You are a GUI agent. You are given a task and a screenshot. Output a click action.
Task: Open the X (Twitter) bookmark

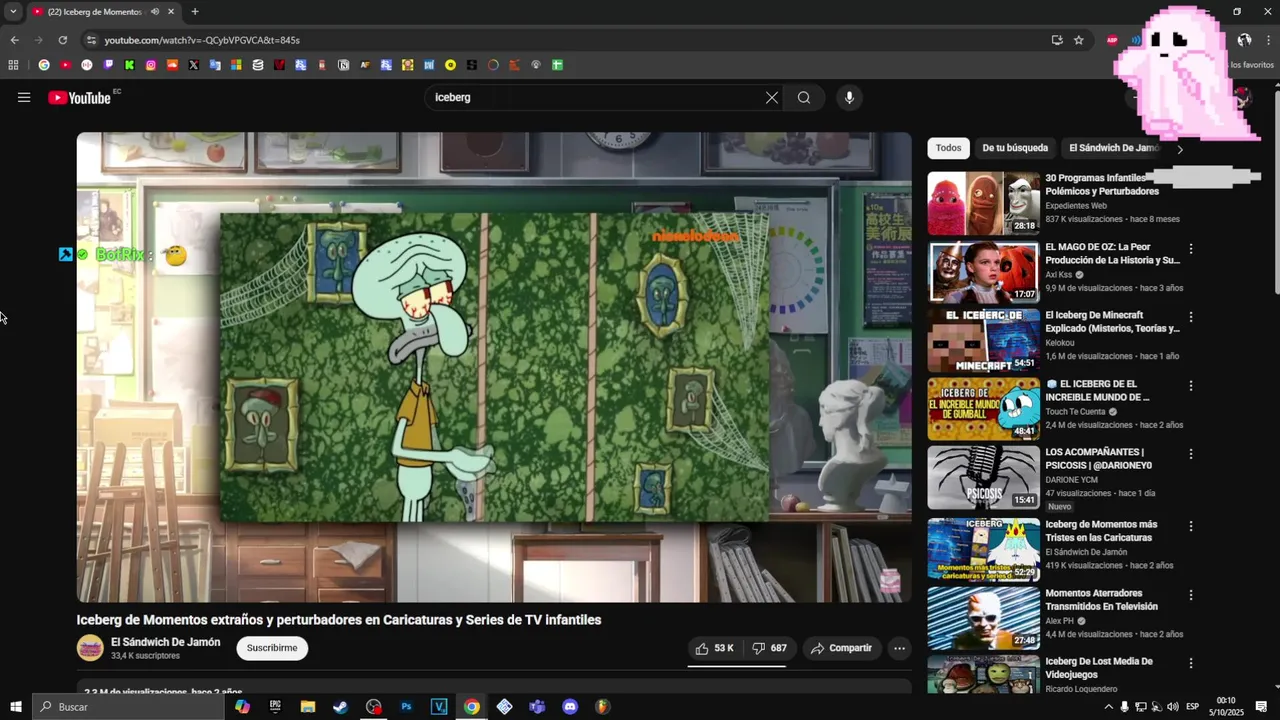(x=194, y=65)
